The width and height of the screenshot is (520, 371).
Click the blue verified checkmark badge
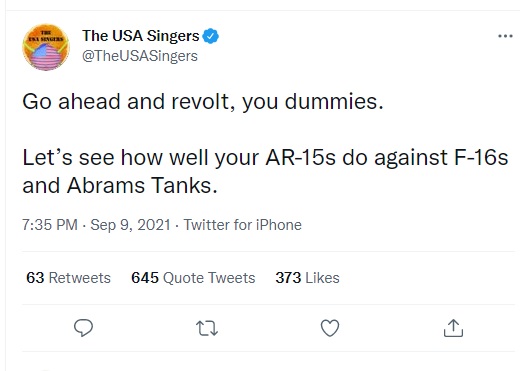pos(211,36)
